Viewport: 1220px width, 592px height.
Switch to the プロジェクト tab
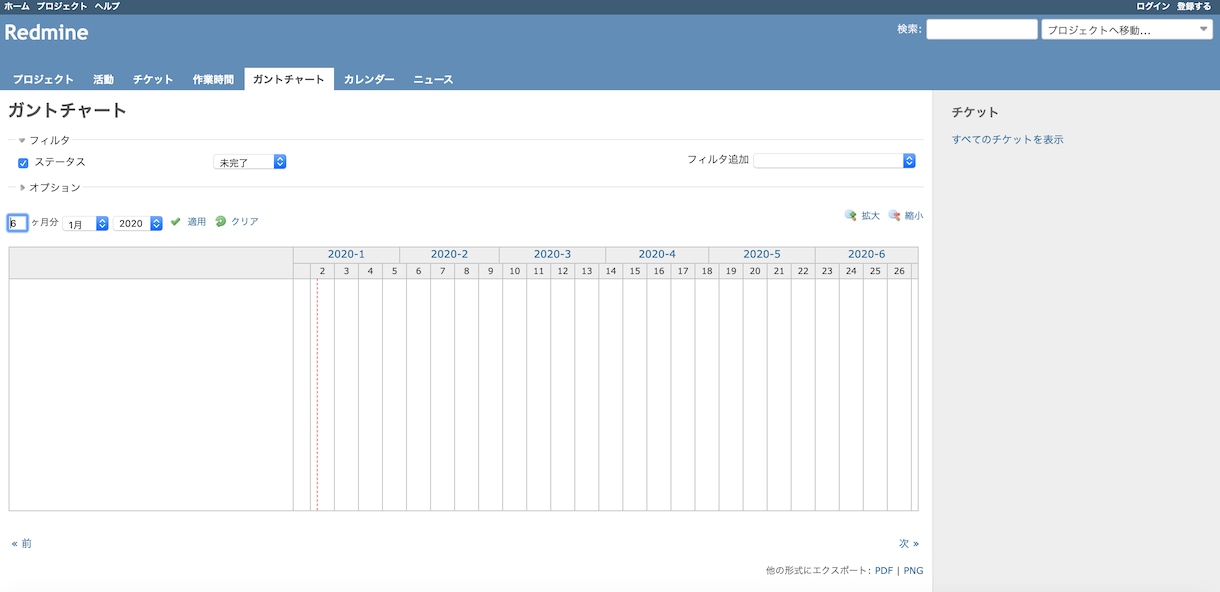43,79
